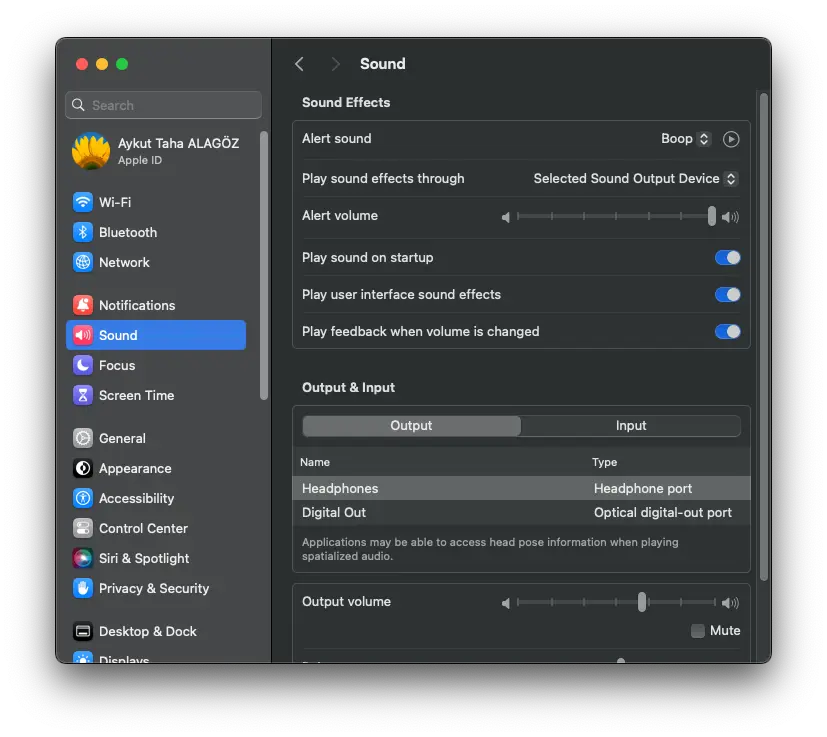The height and width of the screenshot is (737, 827).
Task: Open the Alert sound Boop dropdown
Action: (686, 139)
